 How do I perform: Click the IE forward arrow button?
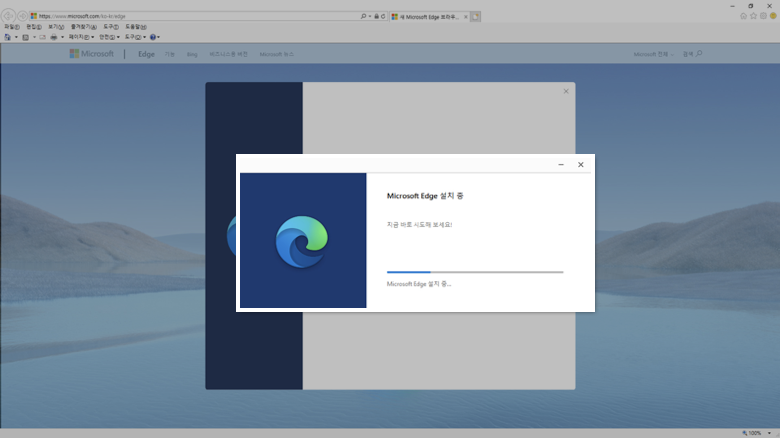pyautogui.click(x=23, y=15)
